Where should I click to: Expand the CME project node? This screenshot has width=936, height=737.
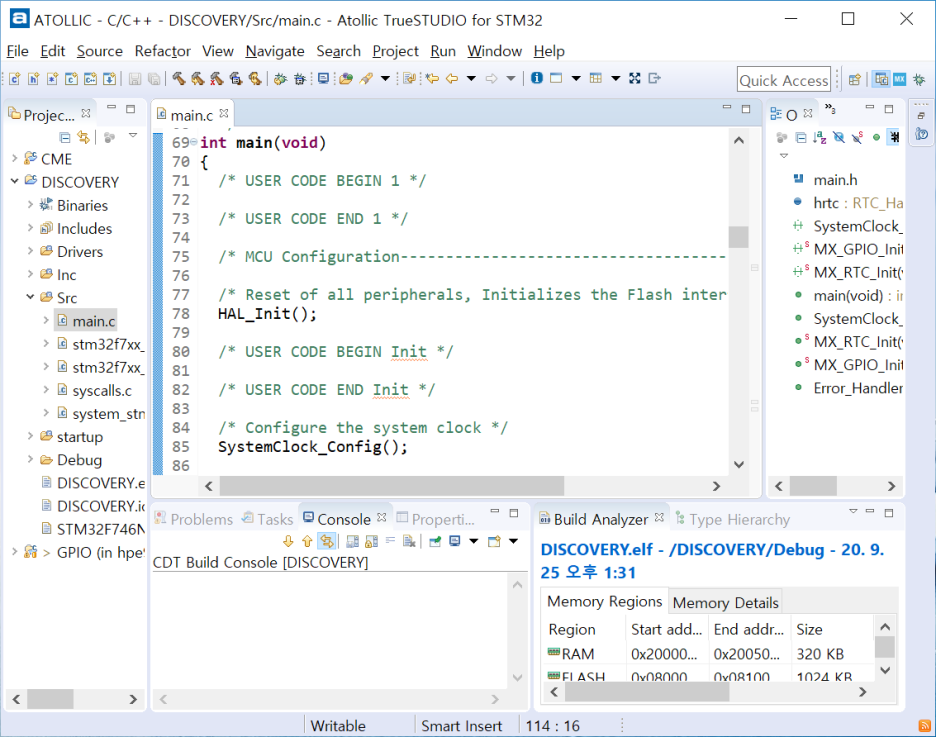coord(14,159)
